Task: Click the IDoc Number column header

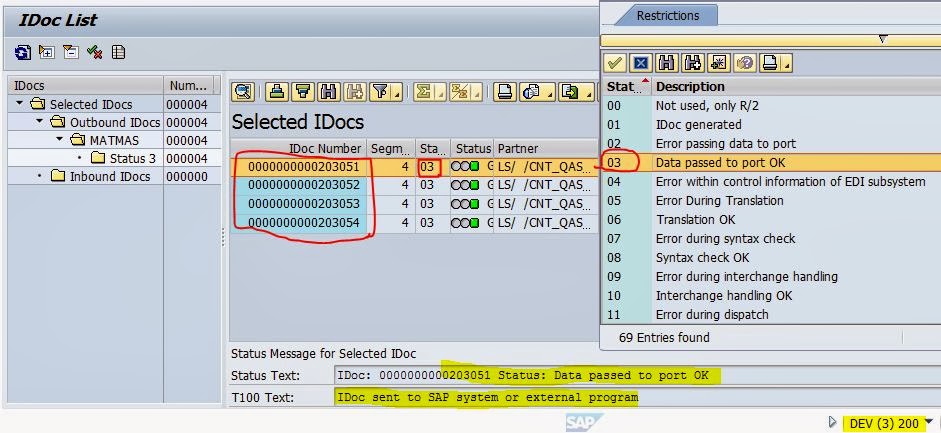Action: [299, 148]
